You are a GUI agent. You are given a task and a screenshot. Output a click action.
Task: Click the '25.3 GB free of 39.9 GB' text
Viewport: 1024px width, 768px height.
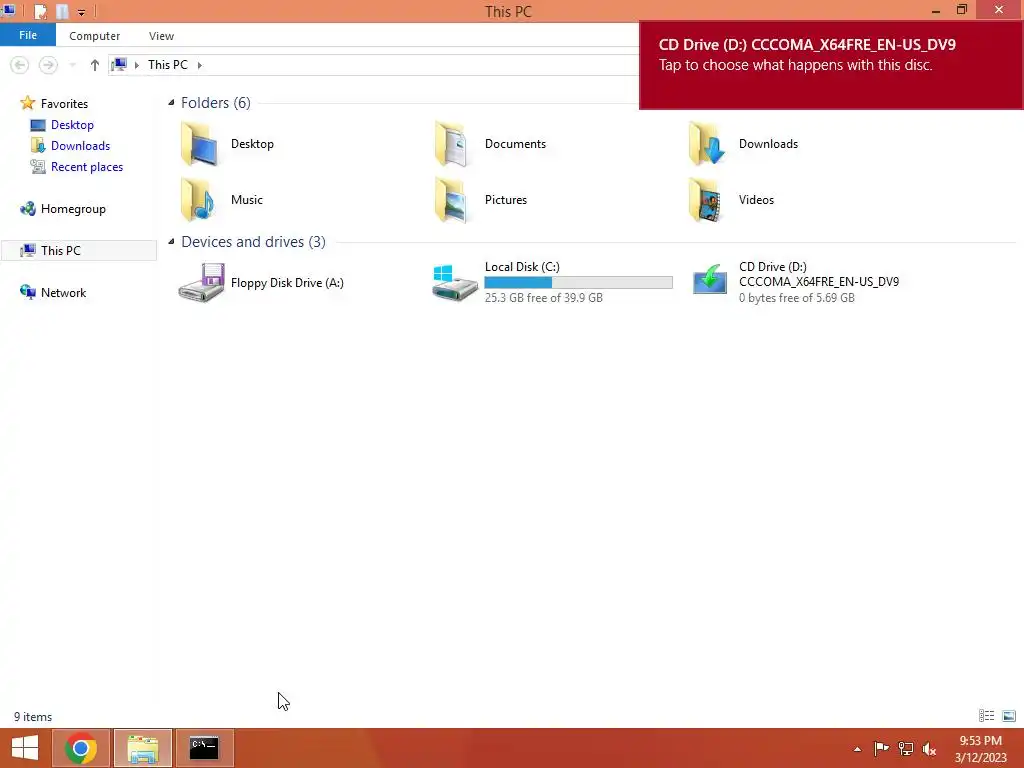543,298
